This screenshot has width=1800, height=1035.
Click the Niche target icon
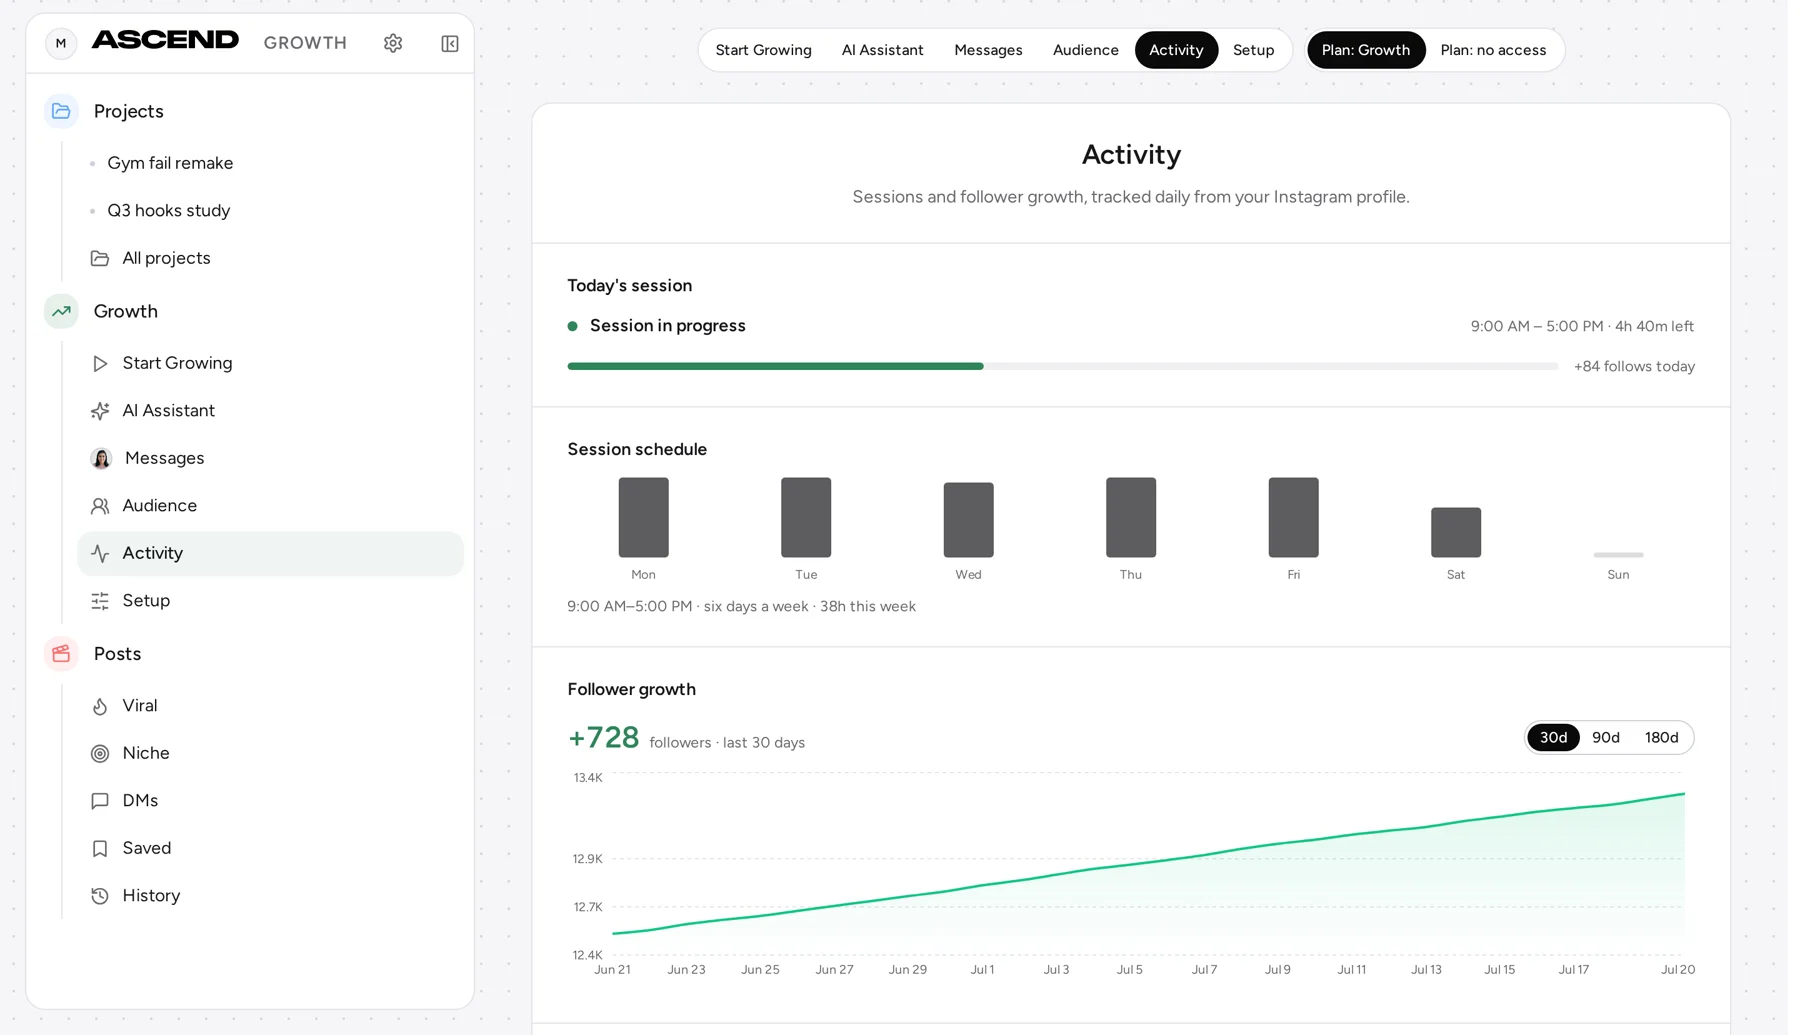pyautogui.click(x=100, y=753)
